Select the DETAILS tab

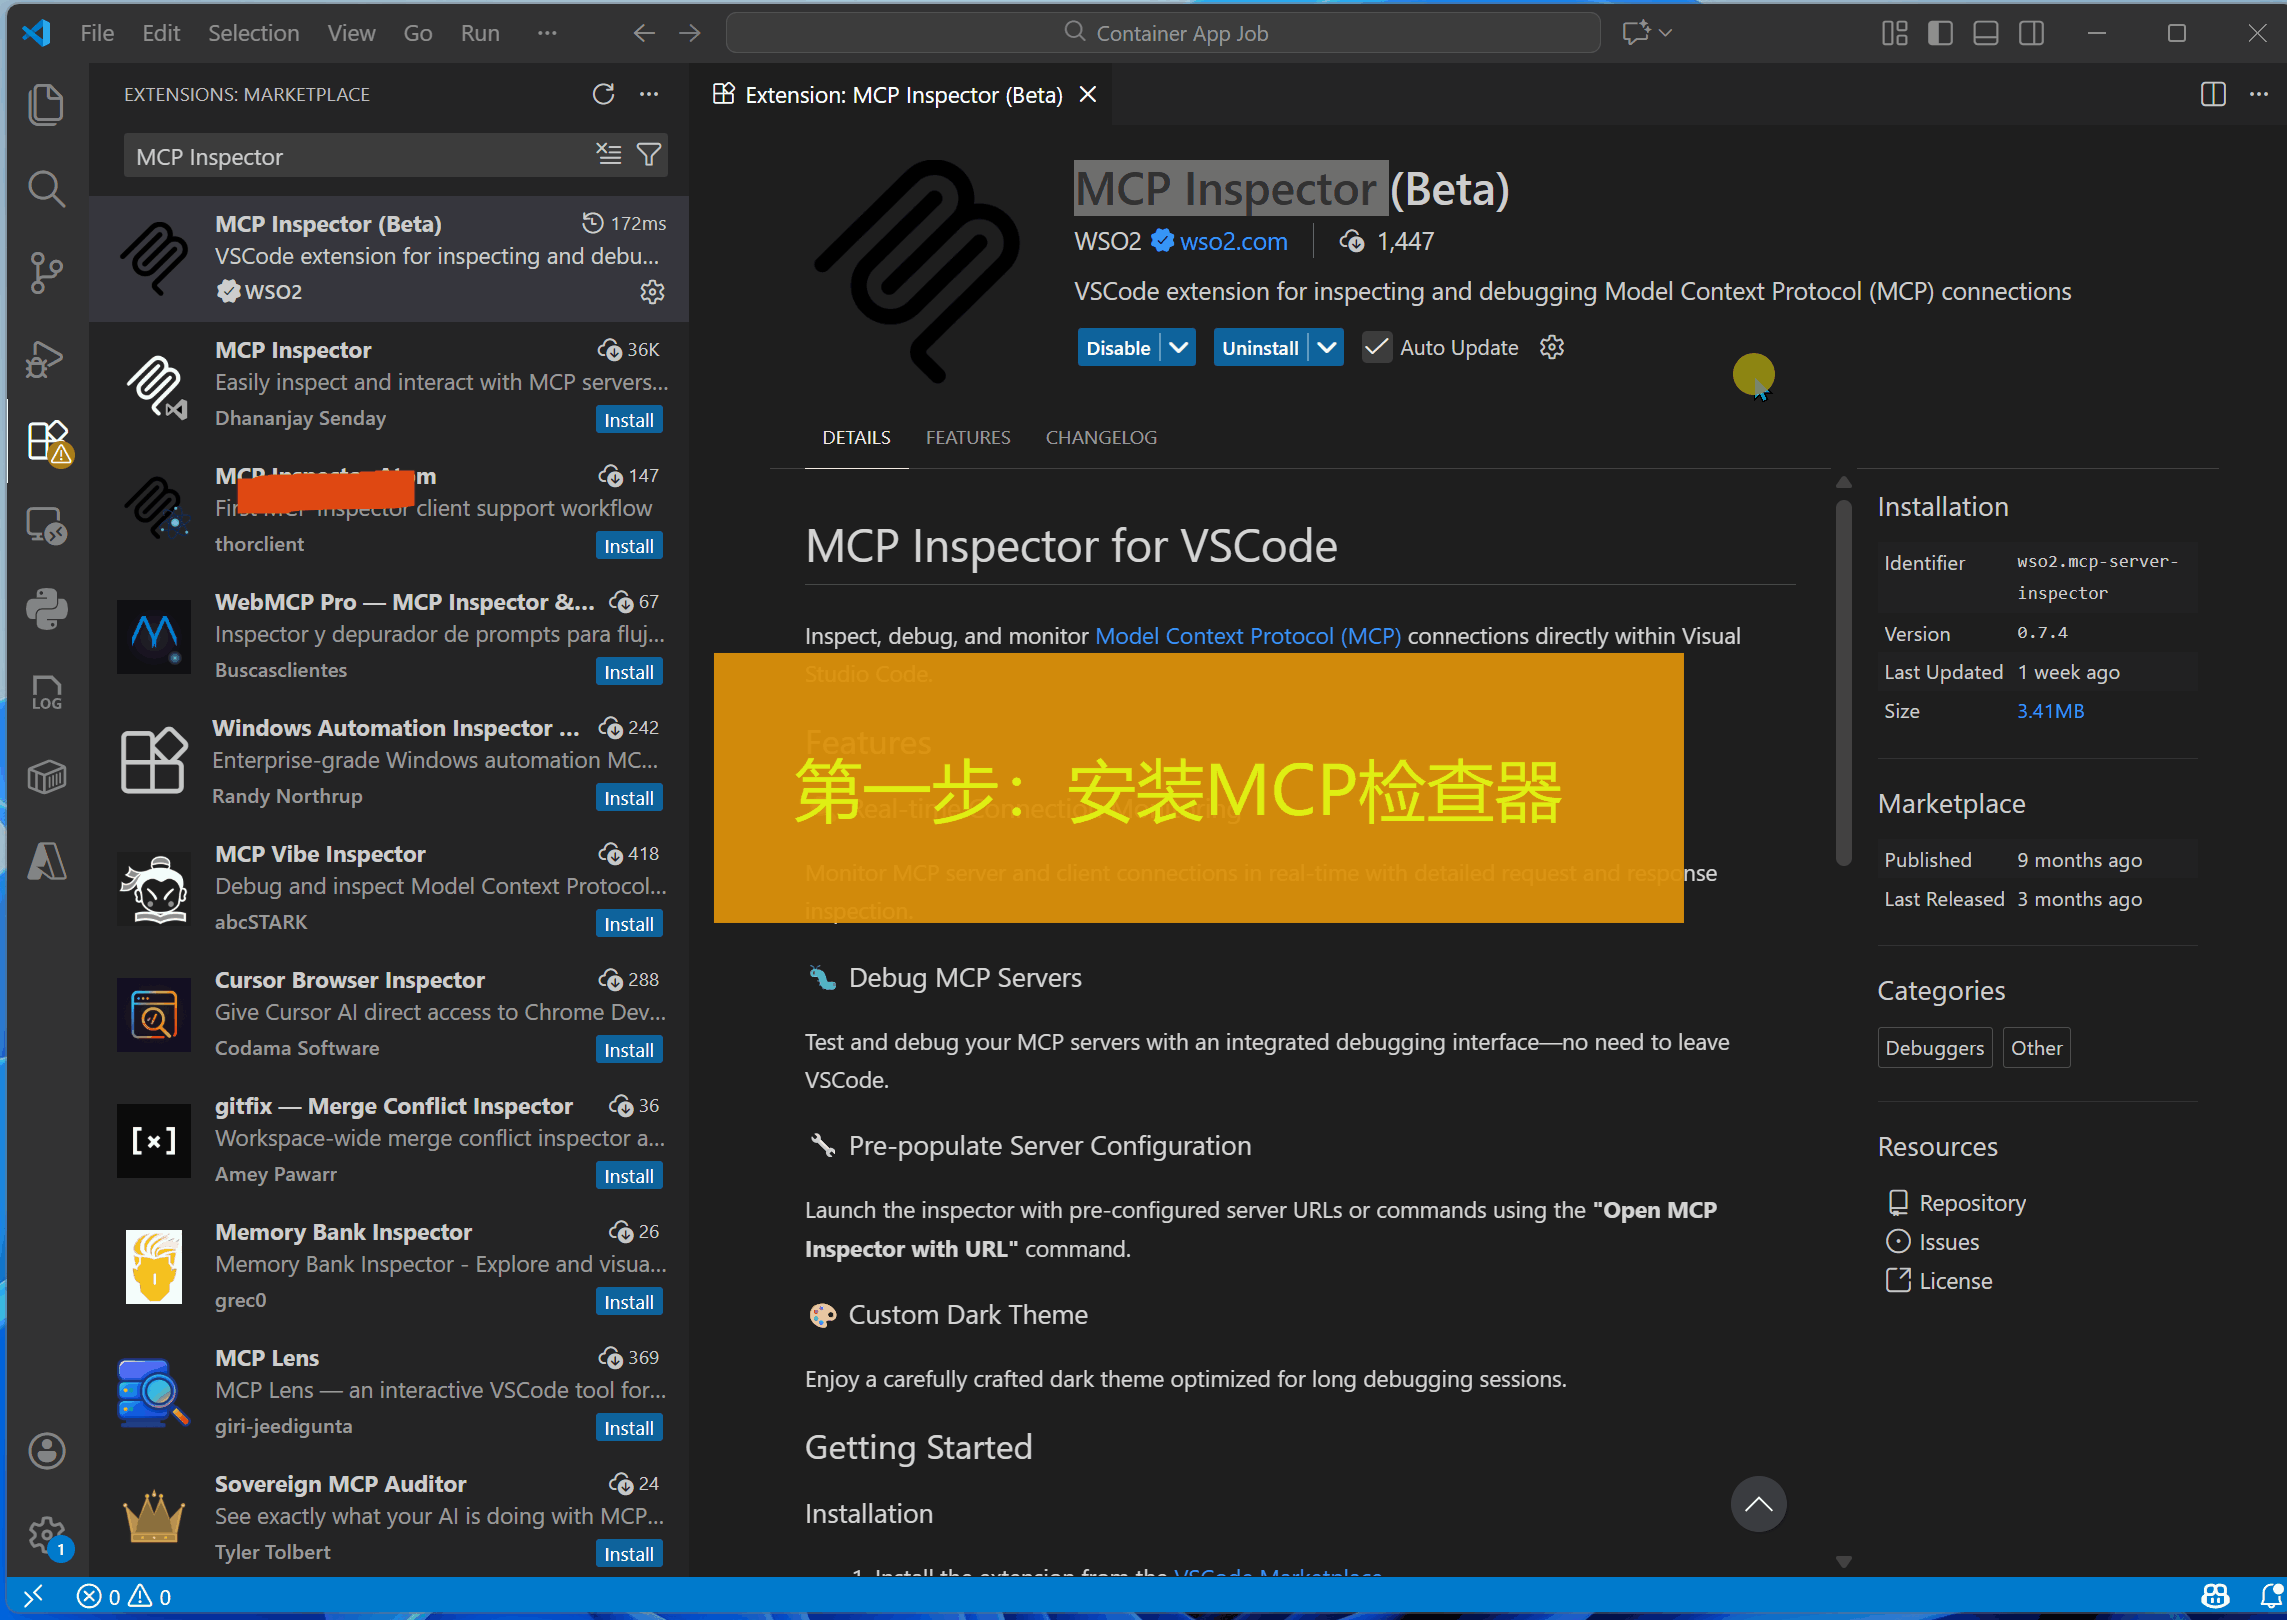856,437
